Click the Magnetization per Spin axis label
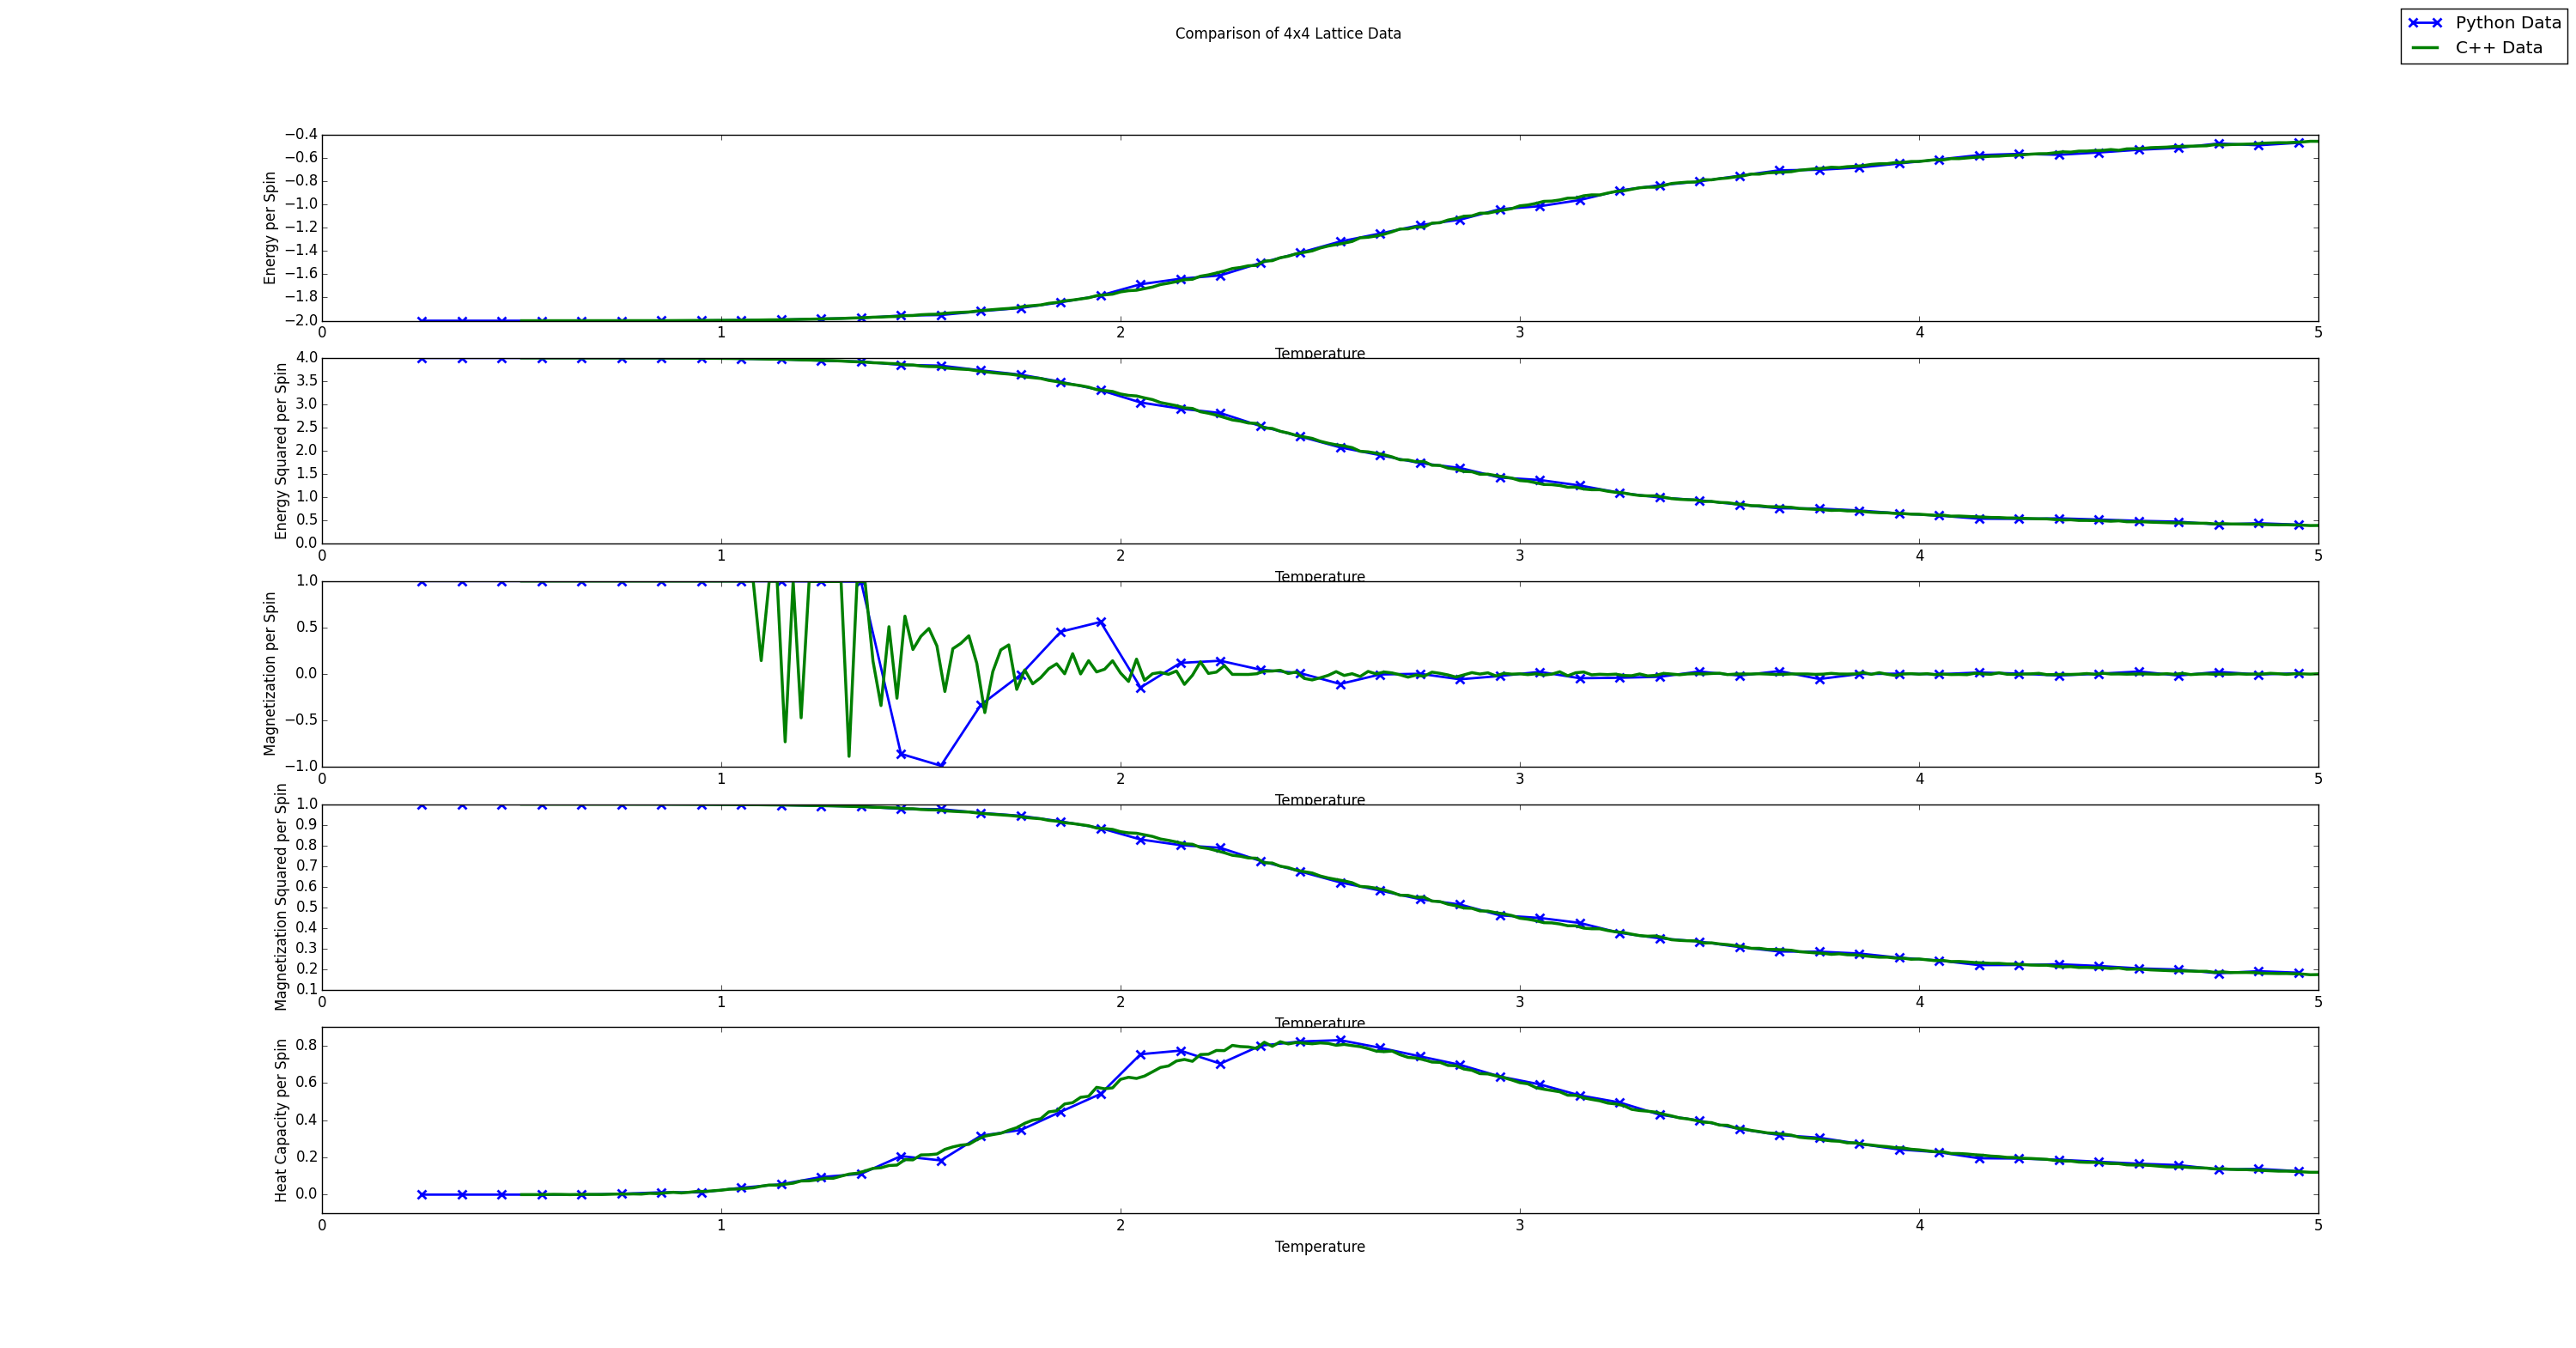 270,674
